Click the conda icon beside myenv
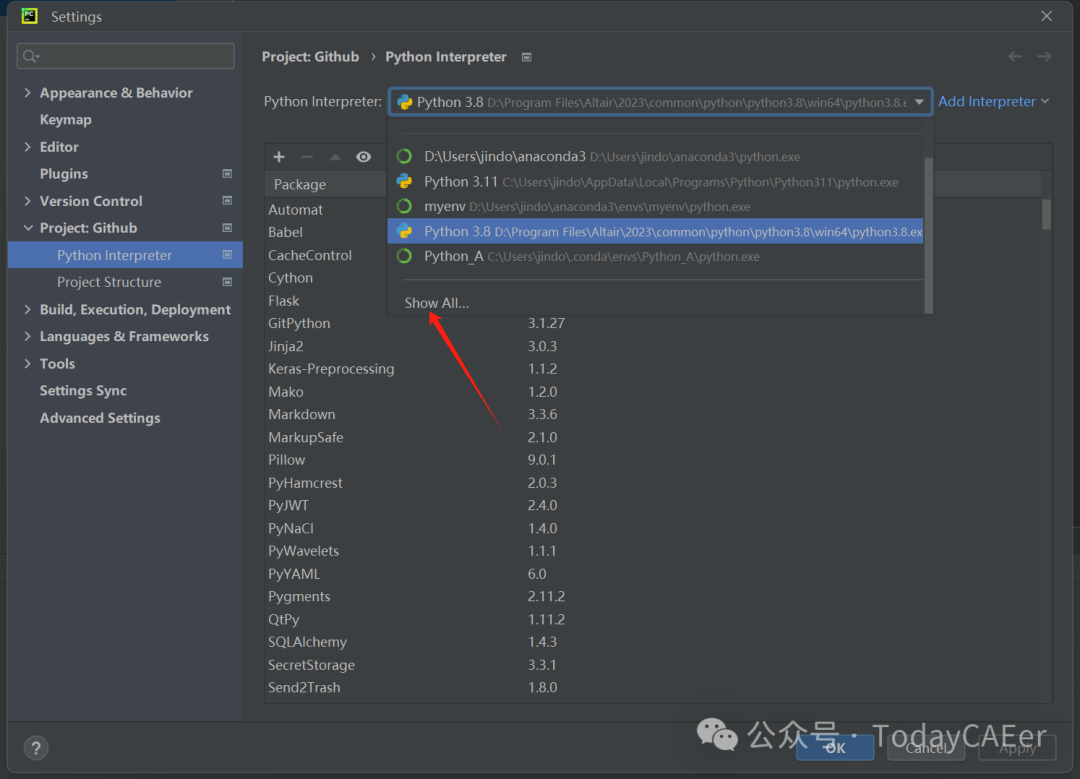 pyautogui.click(x=404, y=206)
